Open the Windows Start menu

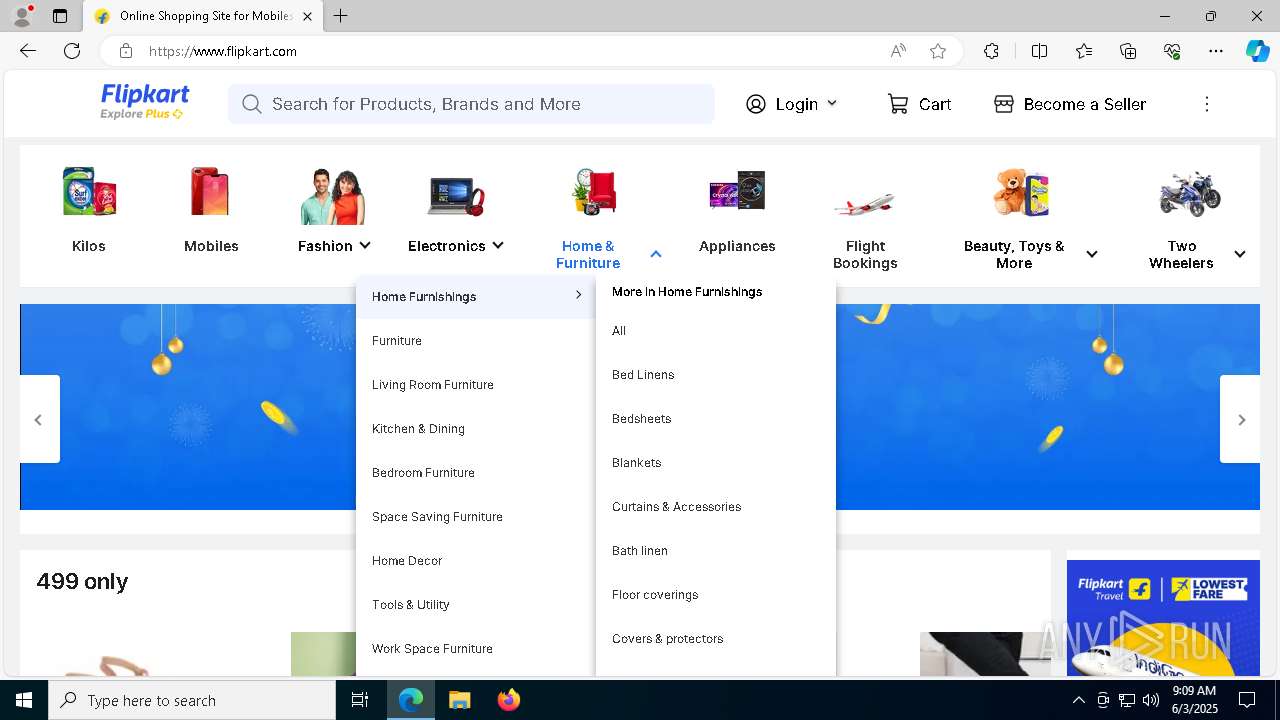tap(24, 700)
